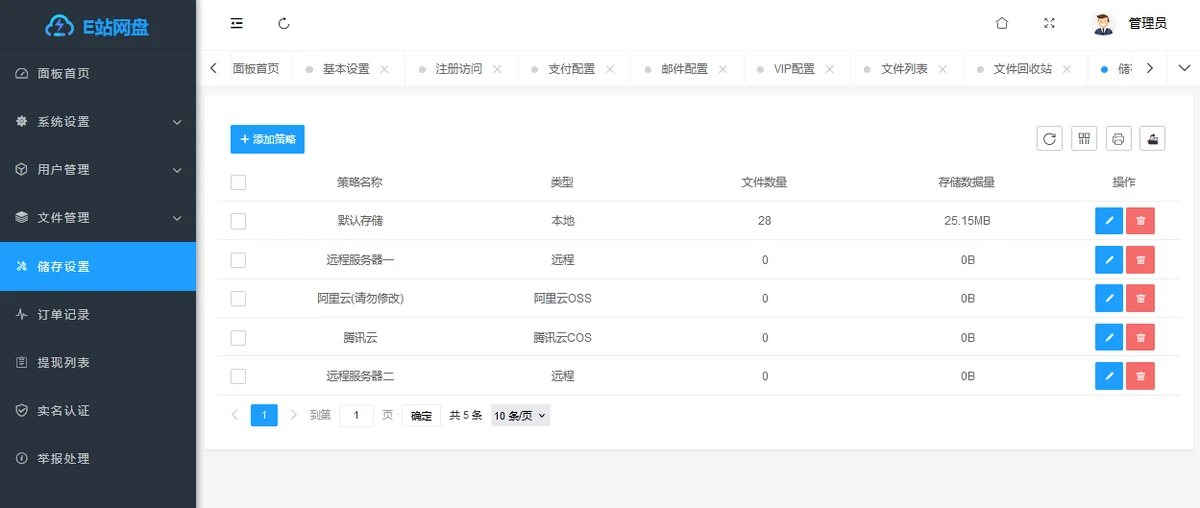Click the refresh page icon in the header
1200x508 pixels.
[x=284, y=23]
